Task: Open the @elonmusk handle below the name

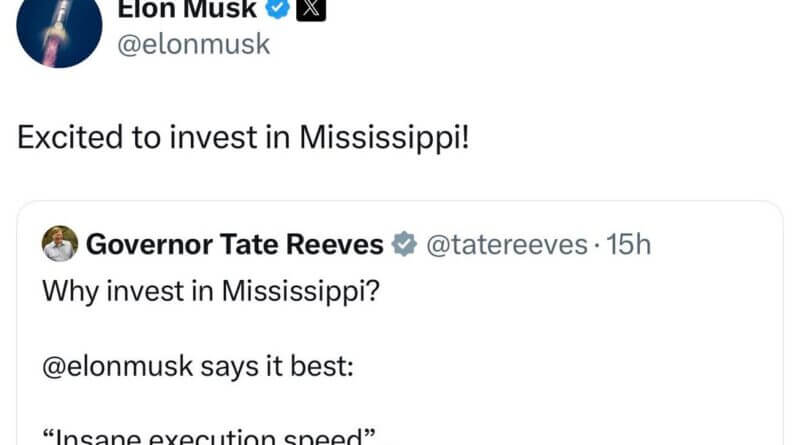Action: point(194,44)
